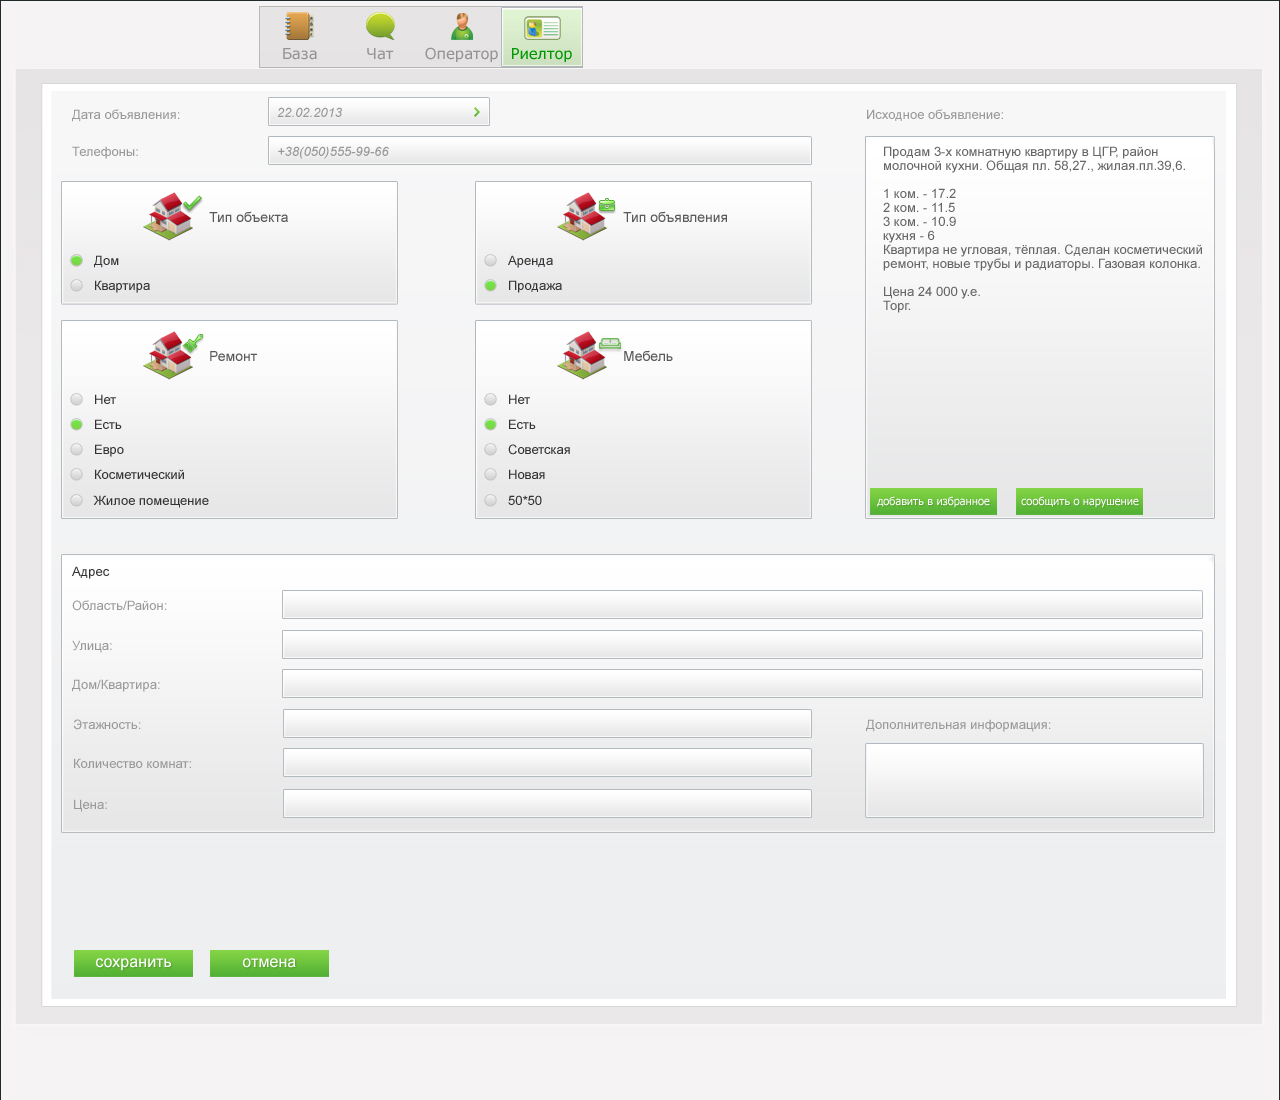Viewport: 1280px width, 1100px height.
Task: Switch to the Оператор tab
Action: [461, 37]
